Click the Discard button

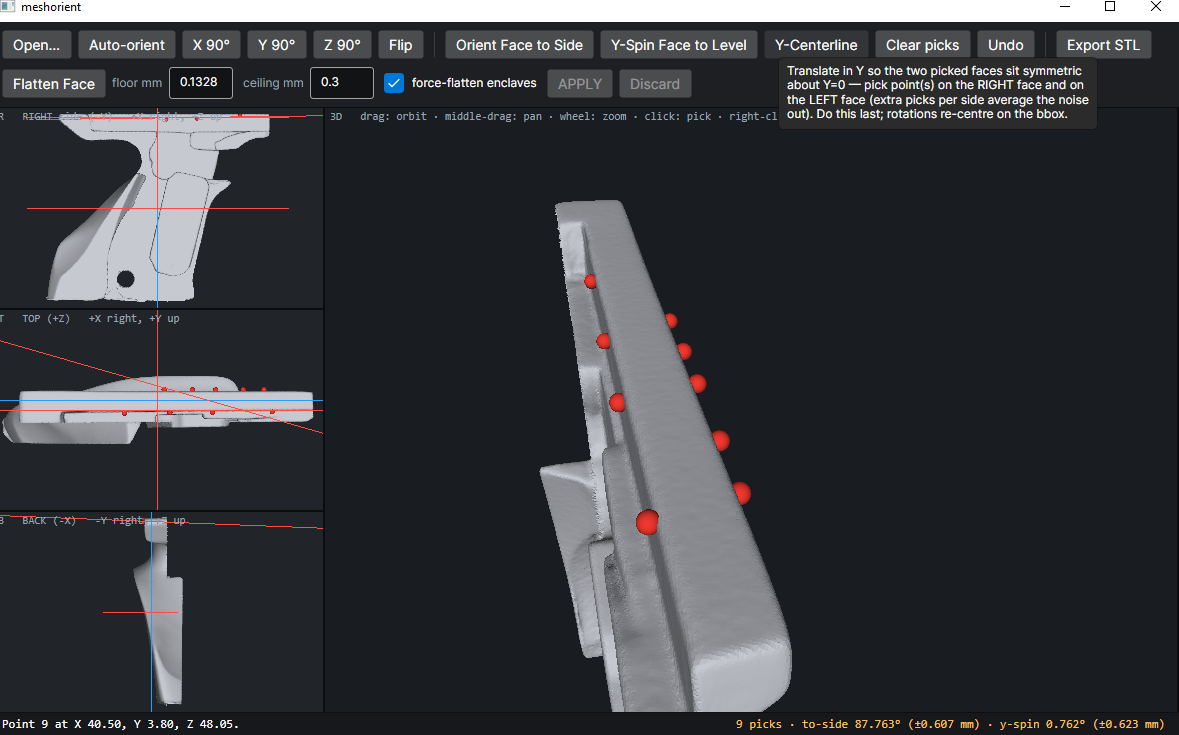pyautogui.click(x=655, y=83)
